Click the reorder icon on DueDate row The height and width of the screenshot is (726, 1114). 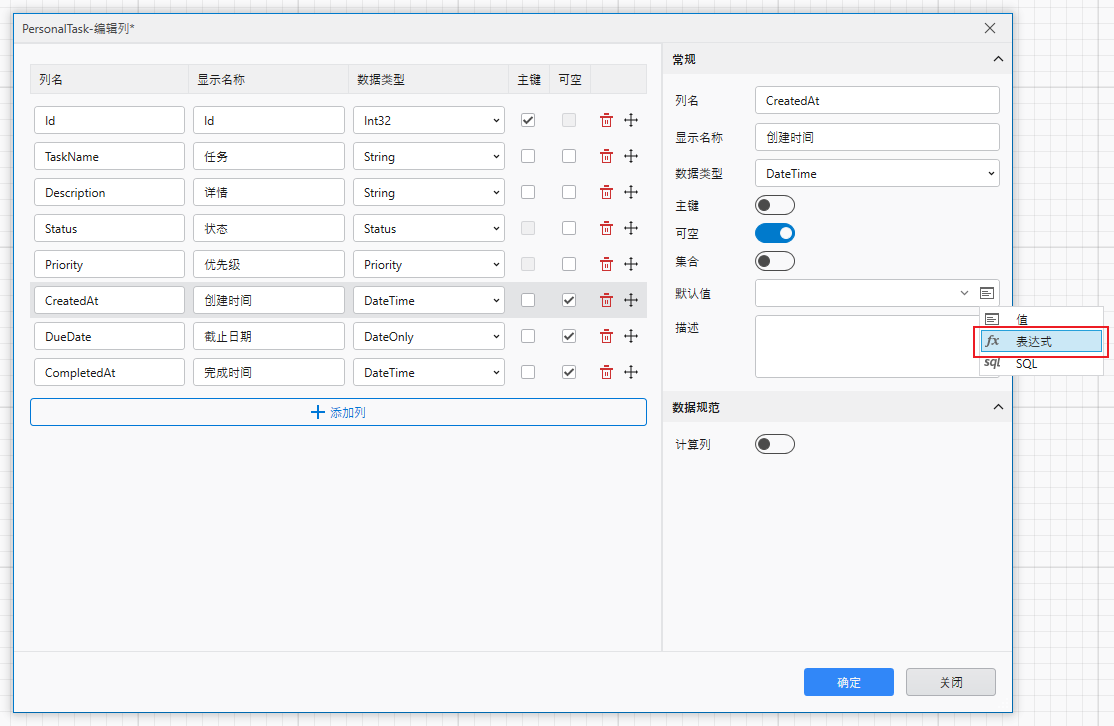click(631, 336)
